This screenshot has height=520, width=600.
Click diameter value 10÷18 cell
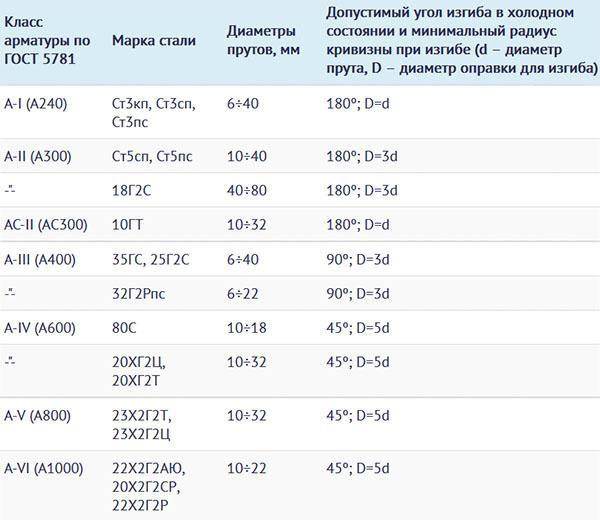coord(246,328)
